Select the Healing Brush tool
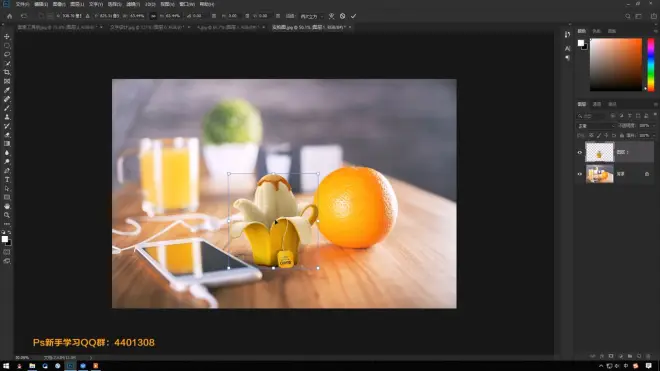The height and width of the screenshot is (371, 660). (x=7, y=99)
